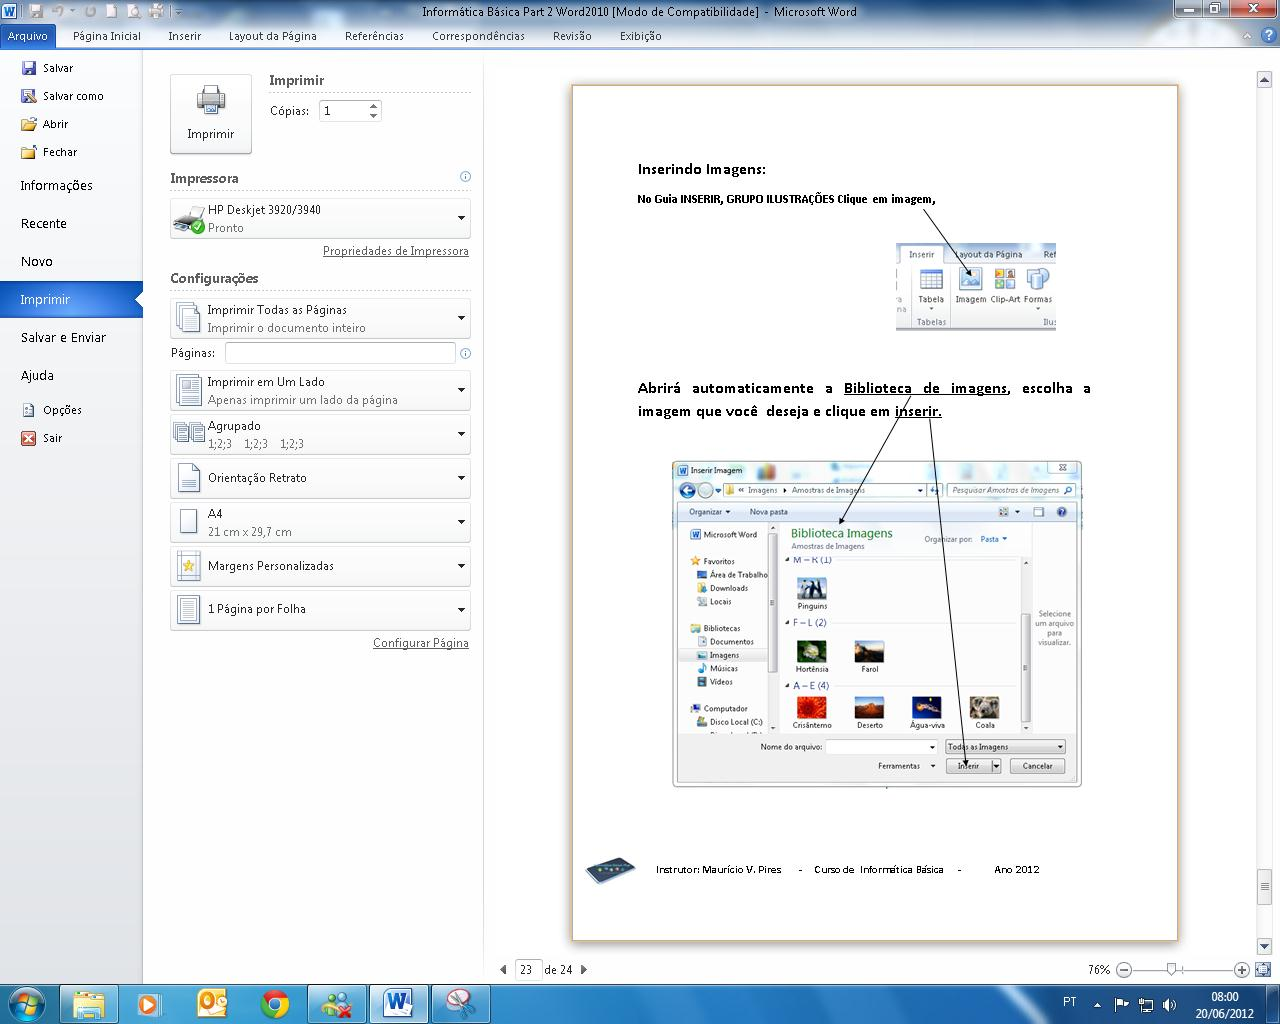
Task: Click the Quick Print icon in quick access toolbar
Action: click(156, 11)
